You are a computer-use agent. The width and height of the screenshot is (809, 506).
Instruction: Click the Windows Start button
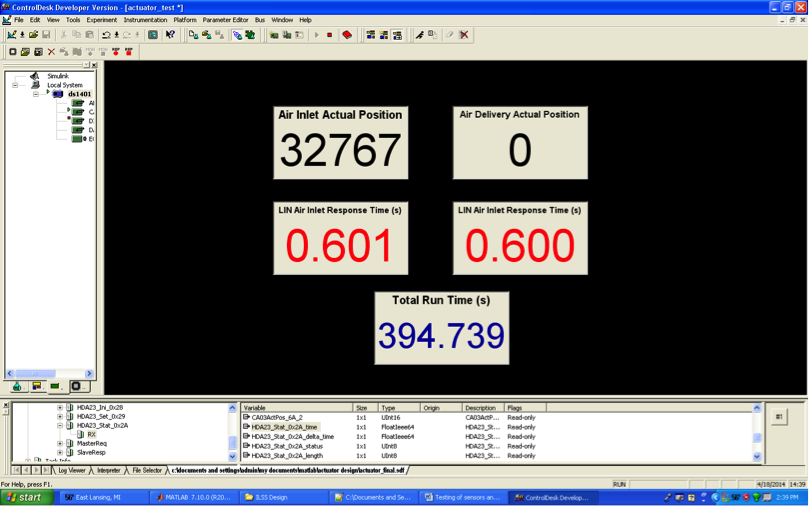(27, 497)
